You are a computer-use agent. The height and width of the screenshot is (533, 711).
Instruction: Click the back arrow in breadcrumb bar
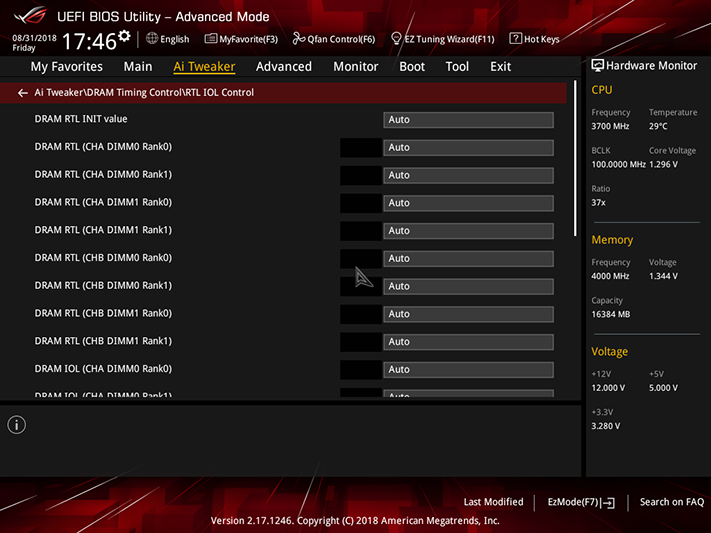tap(22, 93)
